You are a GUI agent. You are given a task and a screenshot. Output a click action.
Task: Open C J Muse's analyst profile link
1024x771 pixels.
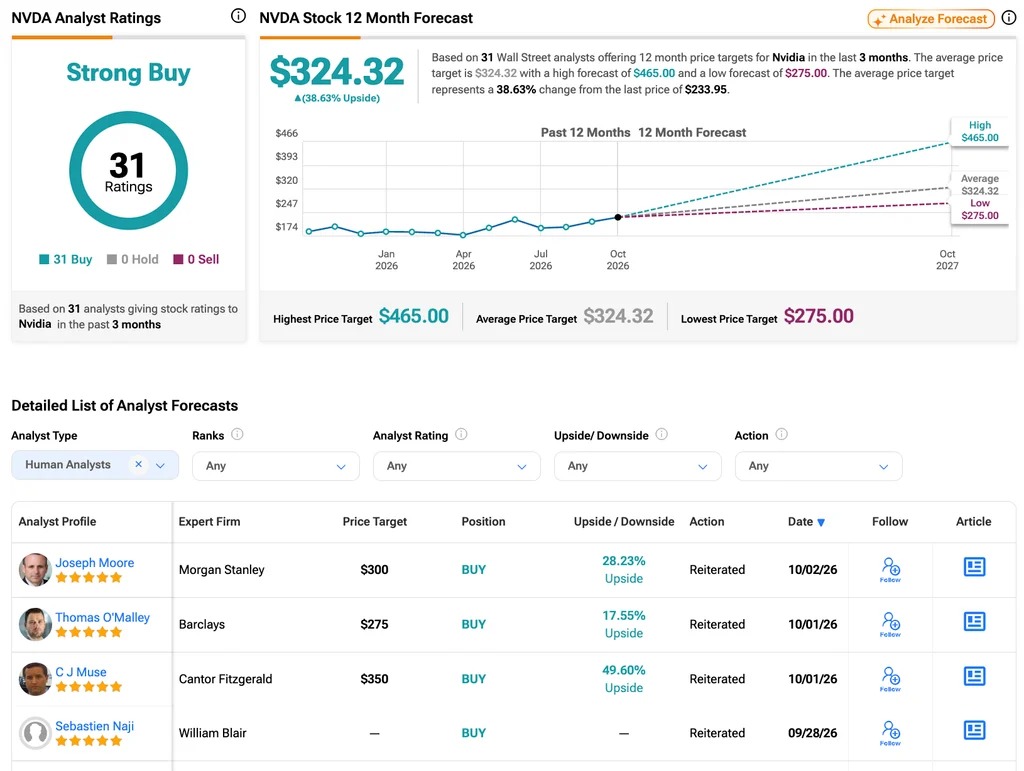pyautogui.click(x=81, y=672)
